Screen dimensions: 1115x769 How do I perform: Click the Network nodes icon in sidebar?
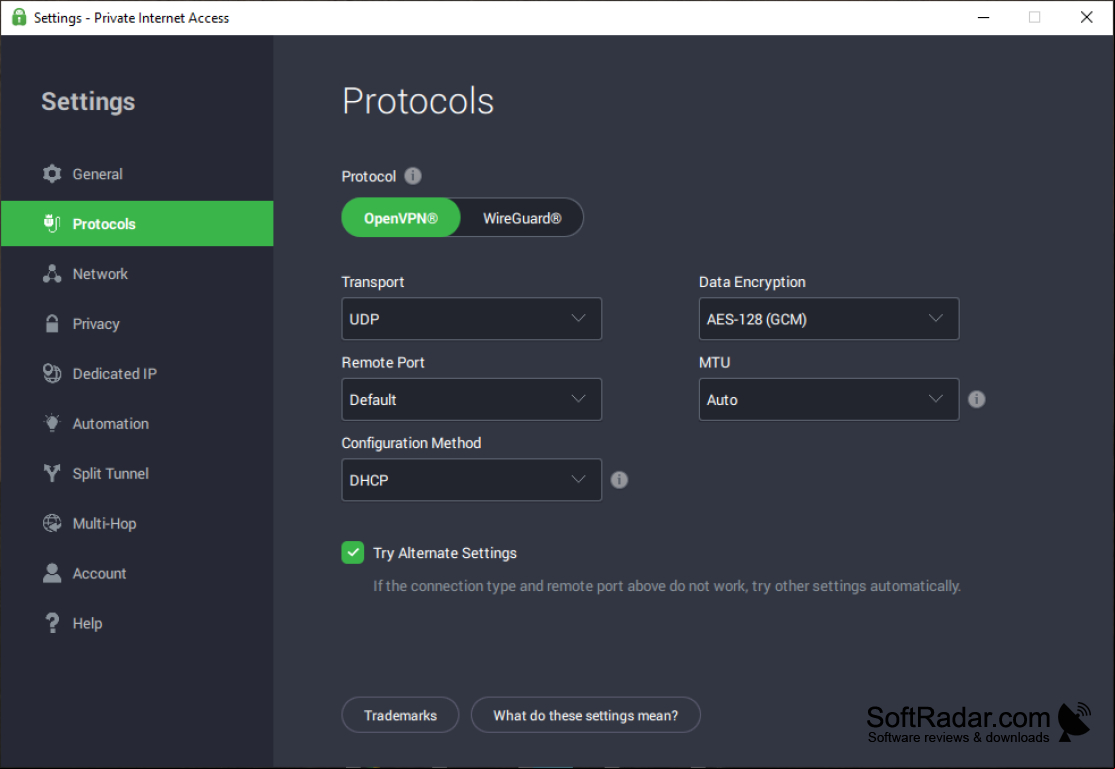tap(52, 274)
